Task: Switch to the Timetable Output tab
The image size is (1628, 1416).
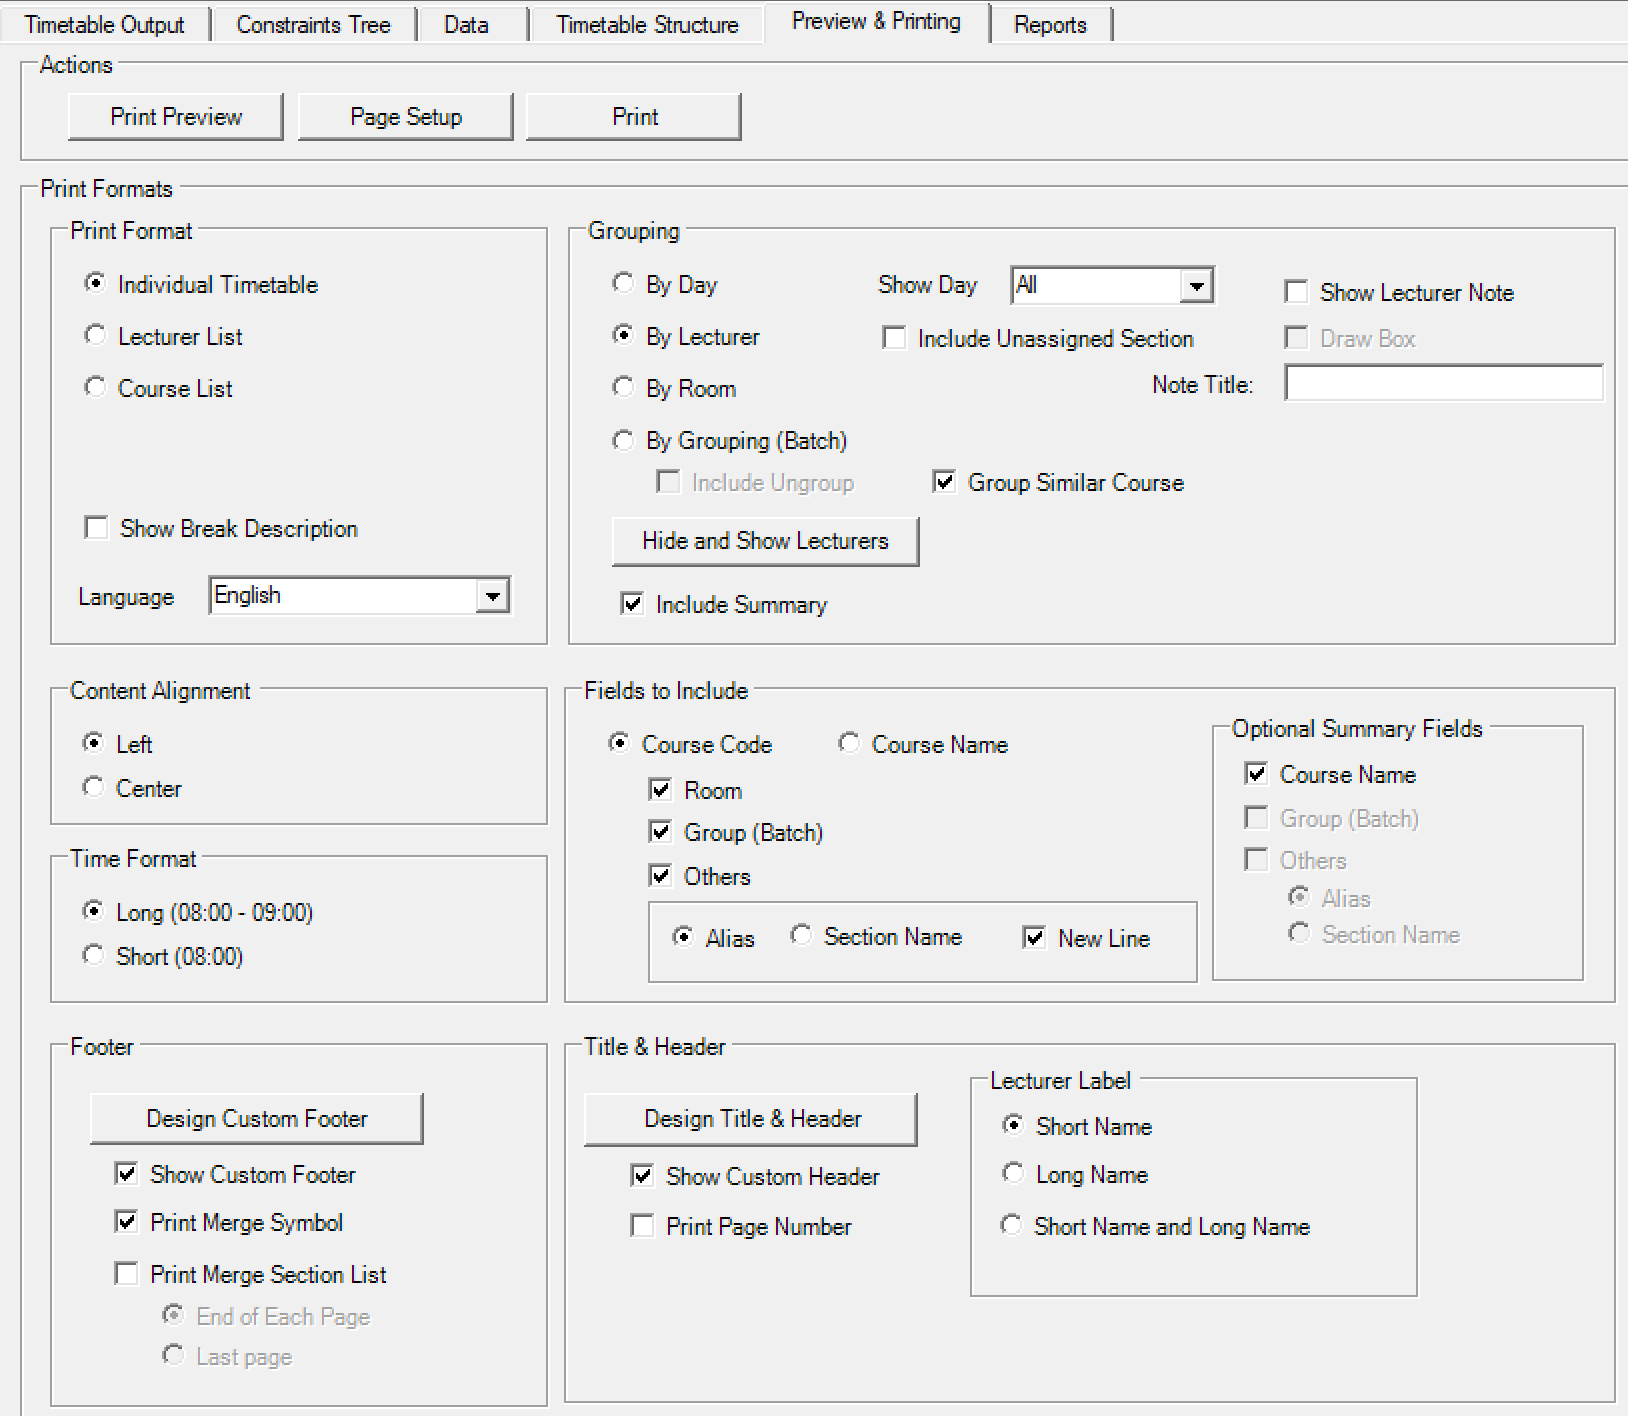Action: click(104, 25)
